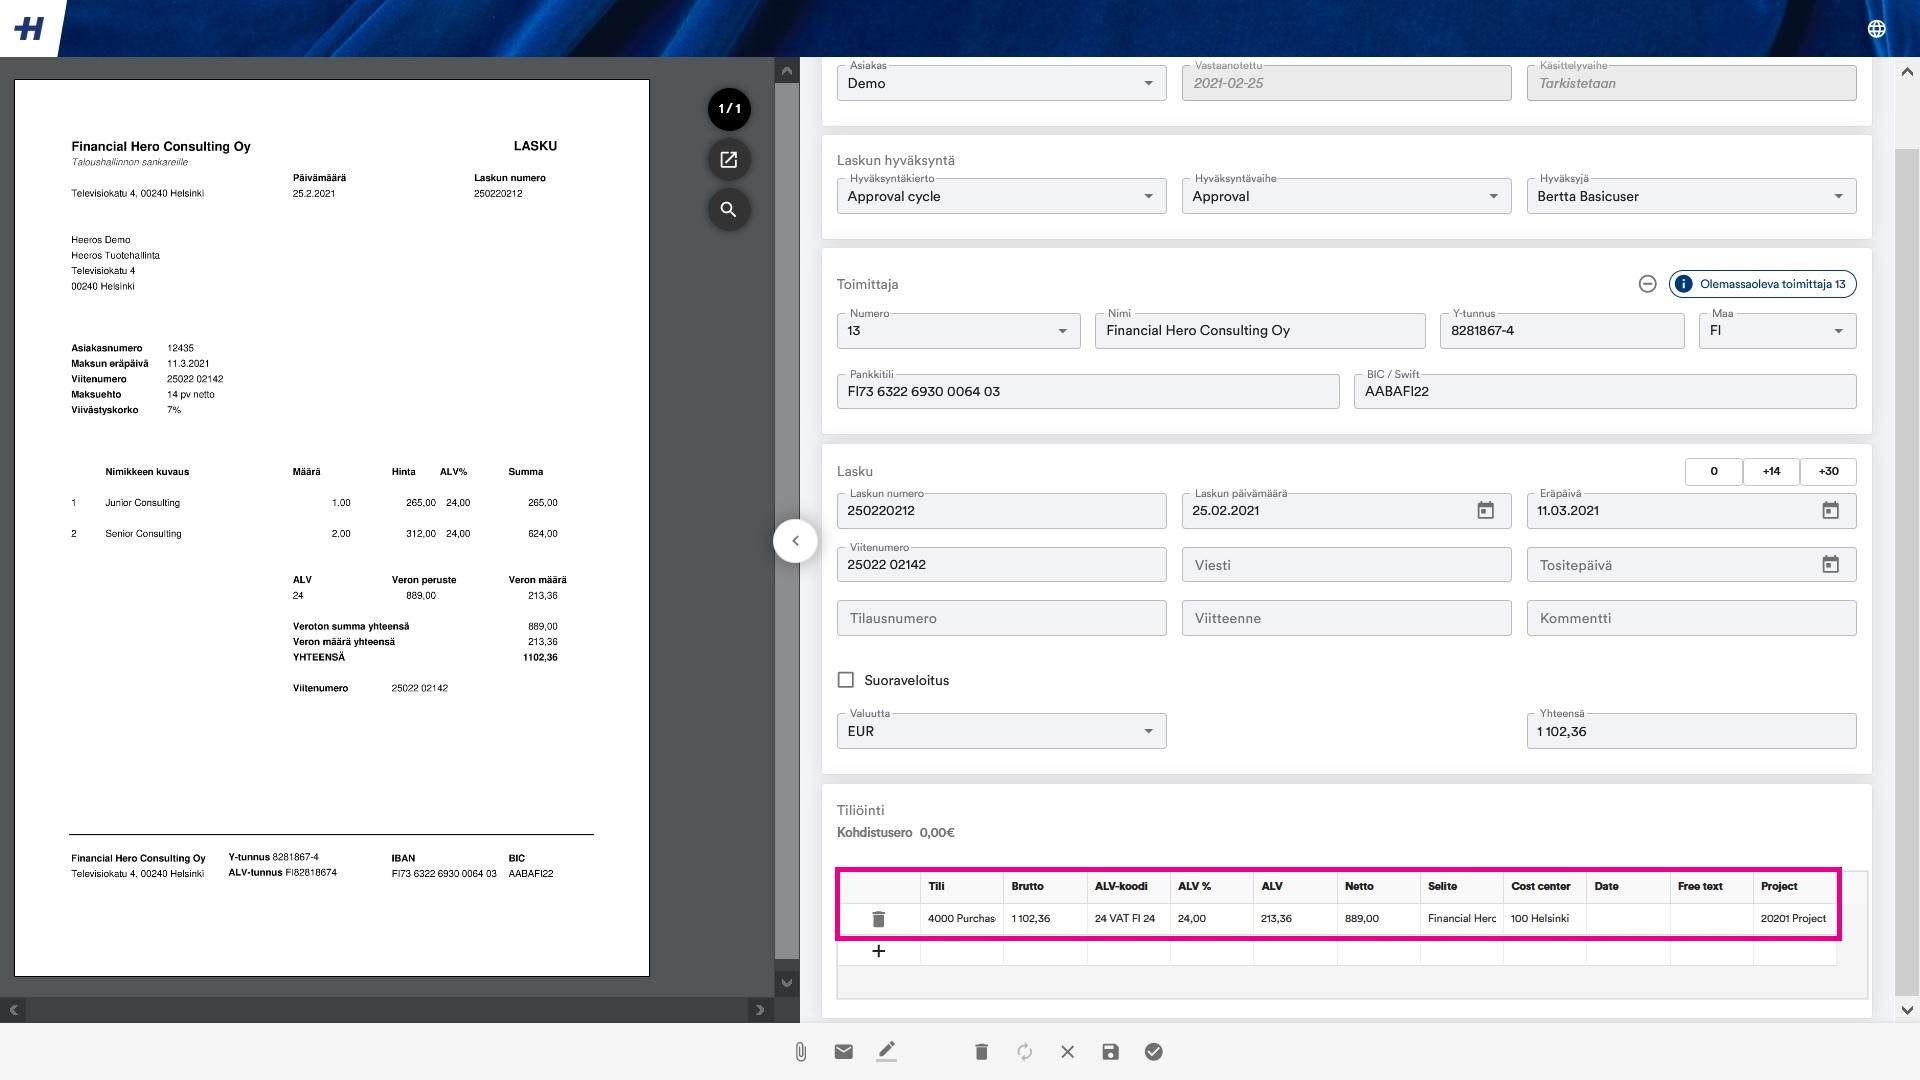Open the Maa FI country dropdown
This screenshot has height=1080, width=1920.
(x=1778, y=331)
